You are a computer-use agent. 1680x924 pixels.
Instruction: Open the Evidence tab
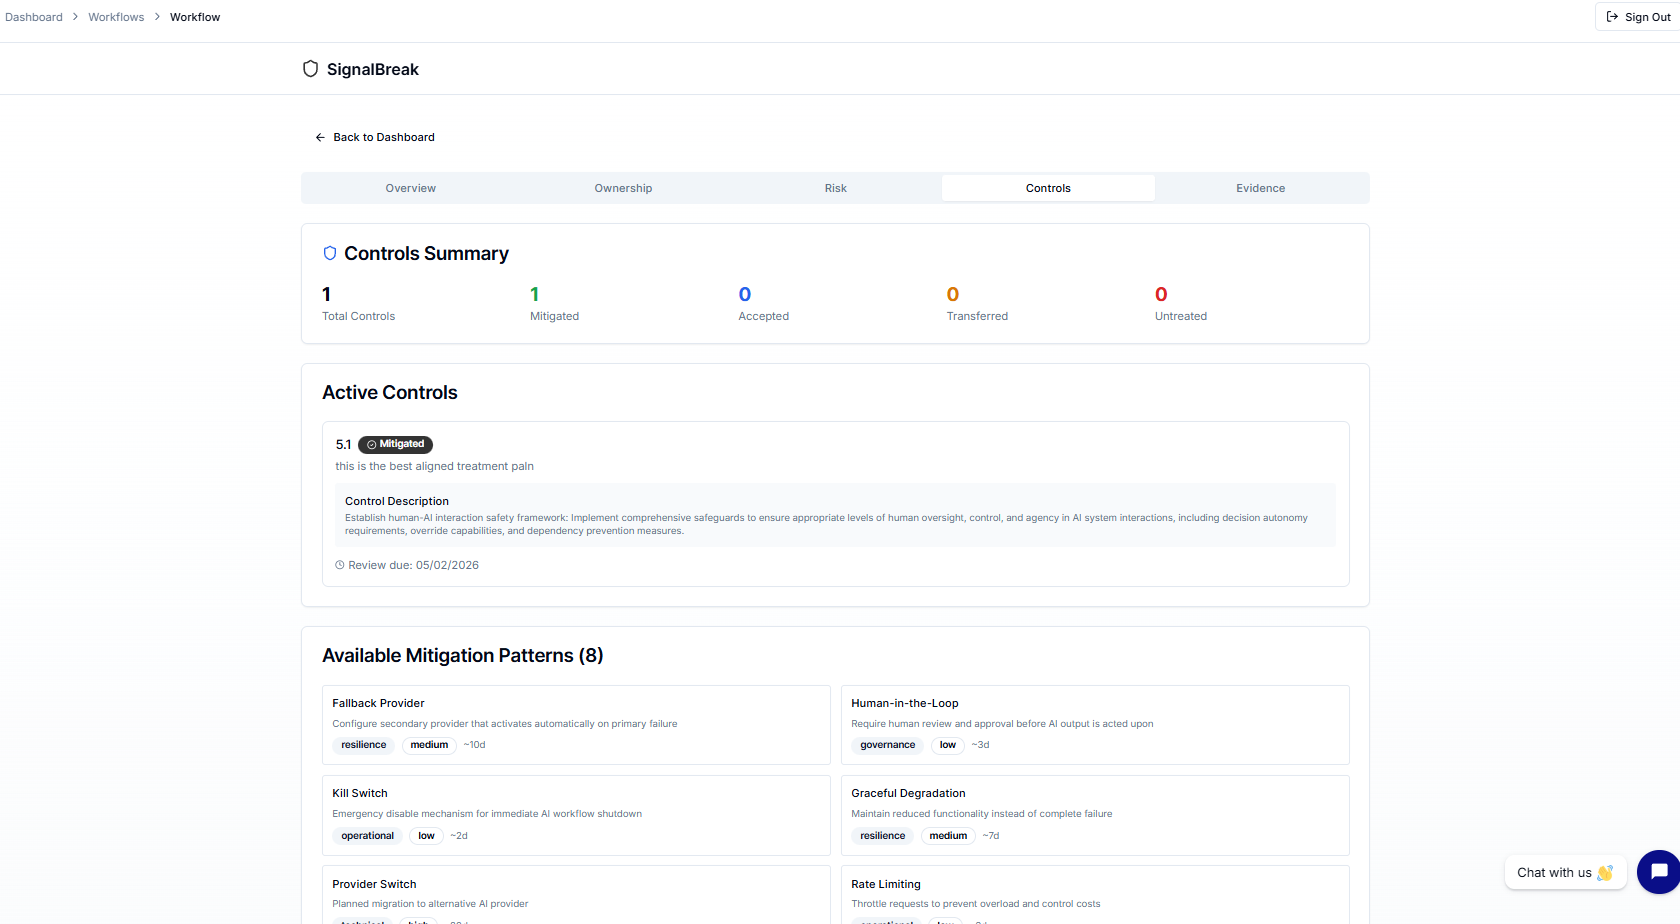point(1260,187)
